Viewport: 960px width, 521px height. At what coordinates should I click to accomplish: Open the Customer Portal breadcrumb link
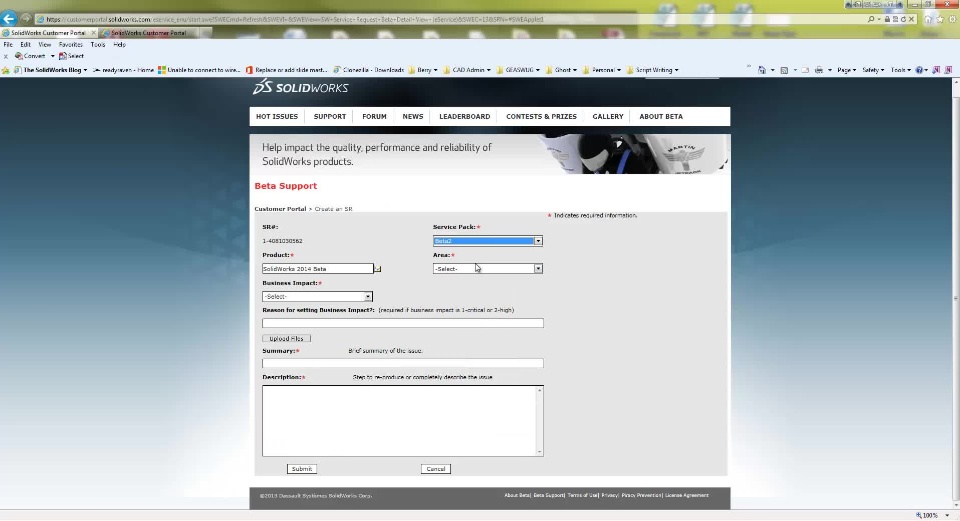point(280,209)
